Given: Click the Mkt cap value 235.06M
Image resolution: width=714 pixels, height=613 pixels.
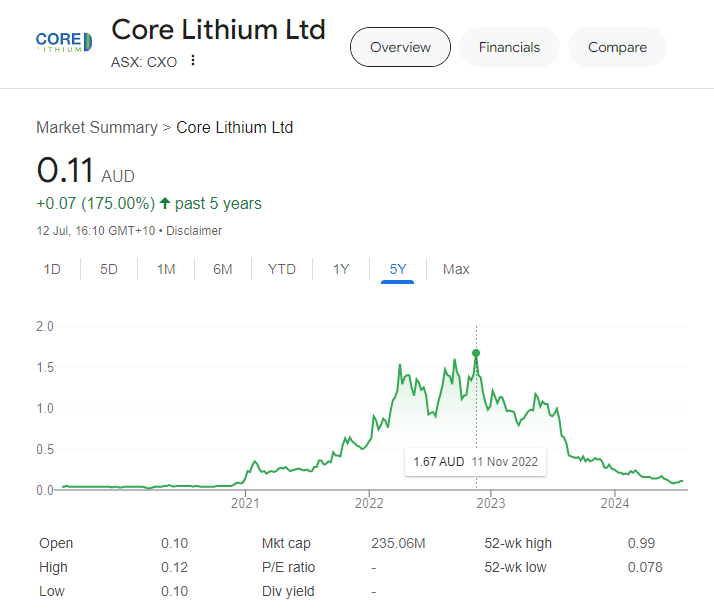Looking at the screenshot, I should click(x=398, y=543).
